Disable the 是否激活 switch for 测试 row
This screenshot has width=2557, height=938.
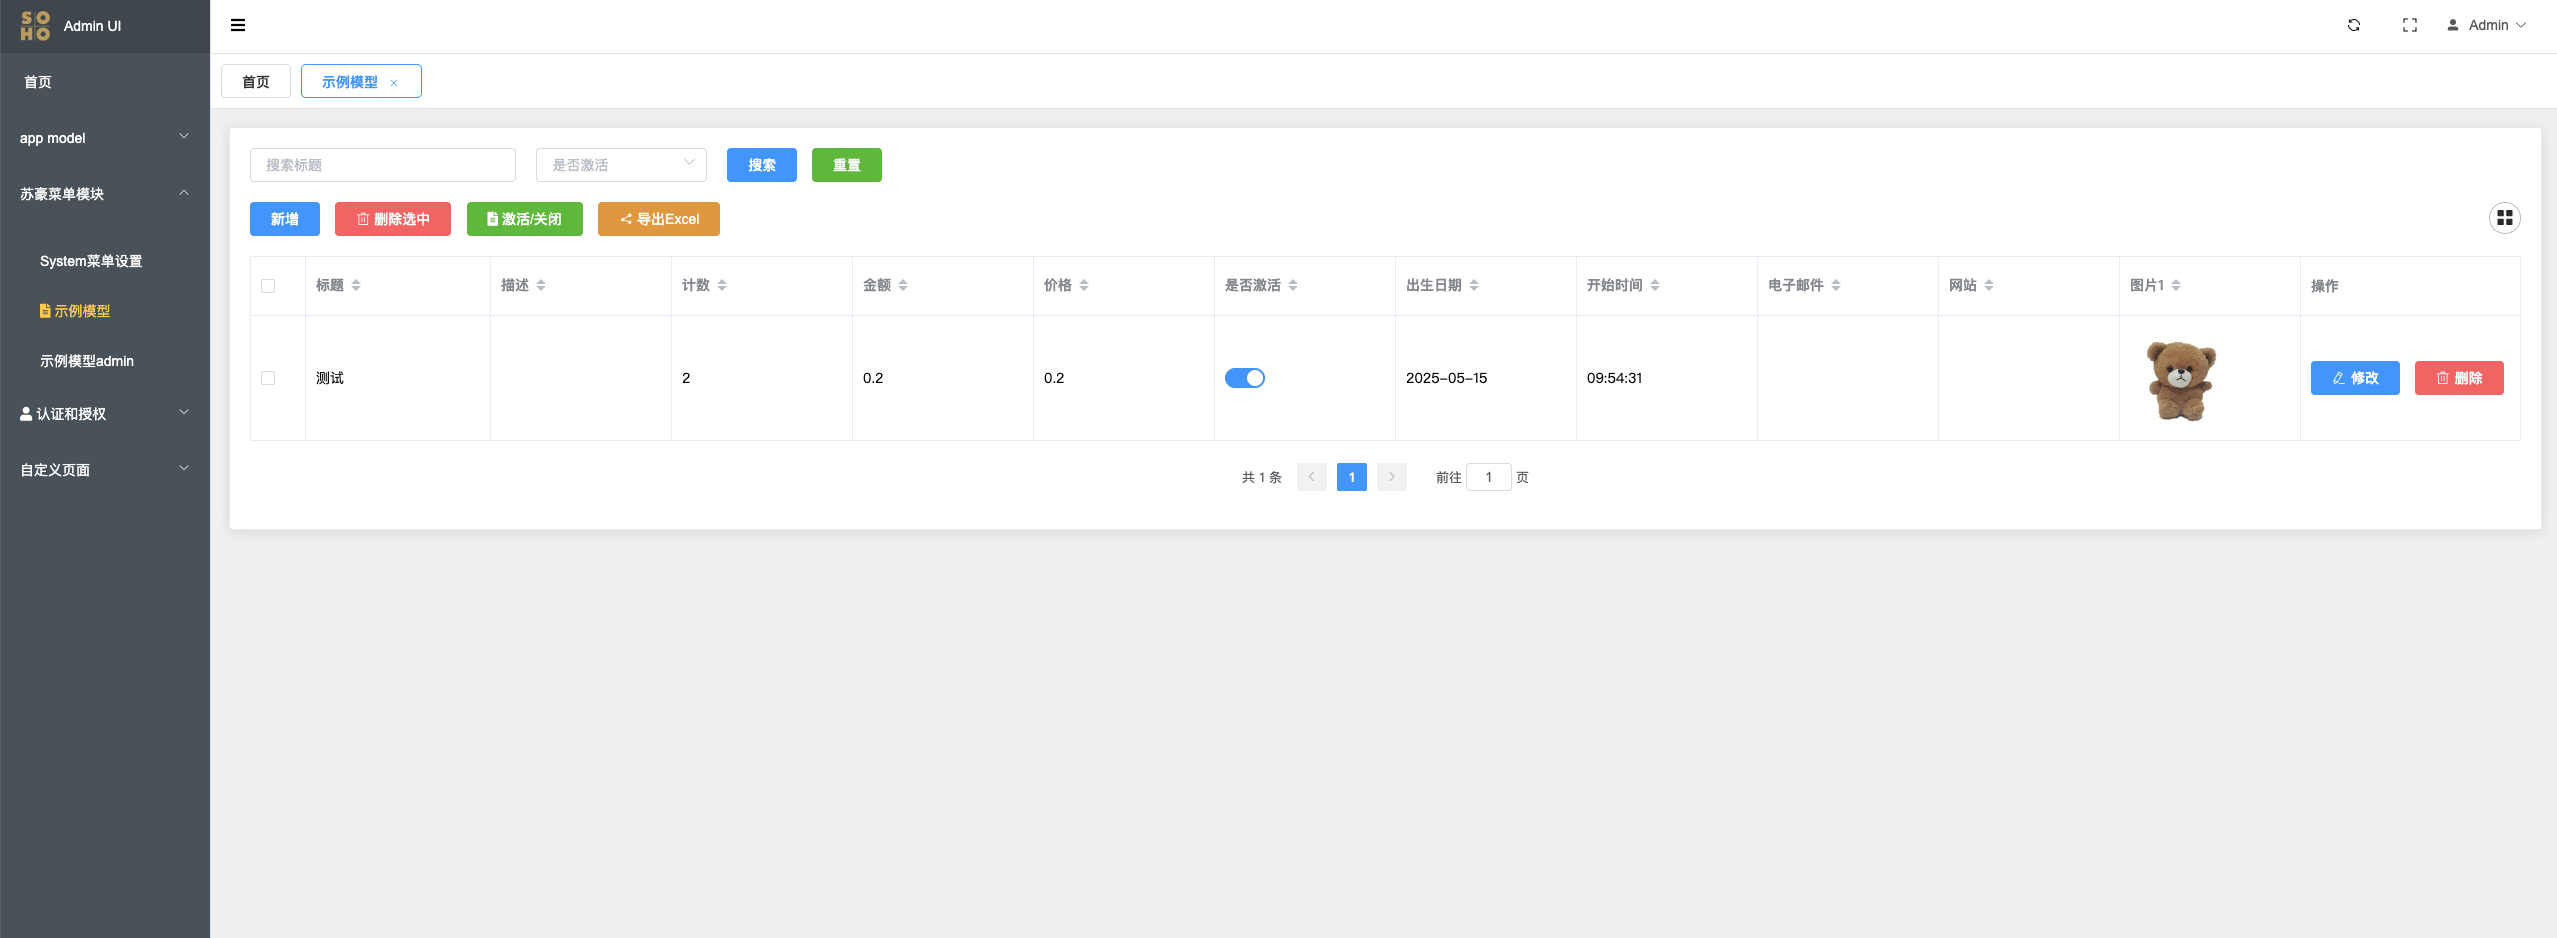pos(1244,377)
